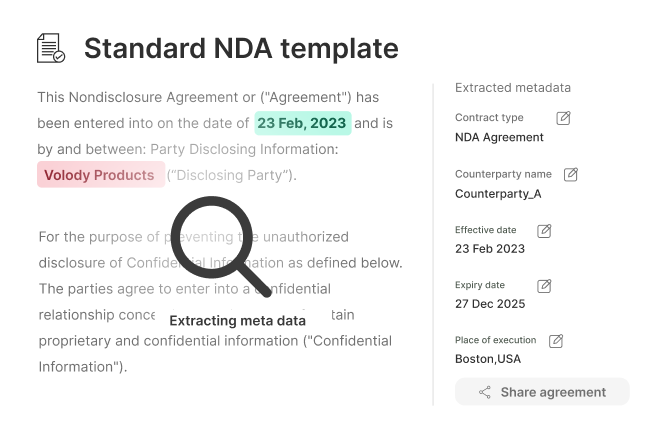Image resolution: width=666 pixels, height=437 pixels.
Task: Edit the Effective date field
Action: pyautogui.click(x=544, y=231)
